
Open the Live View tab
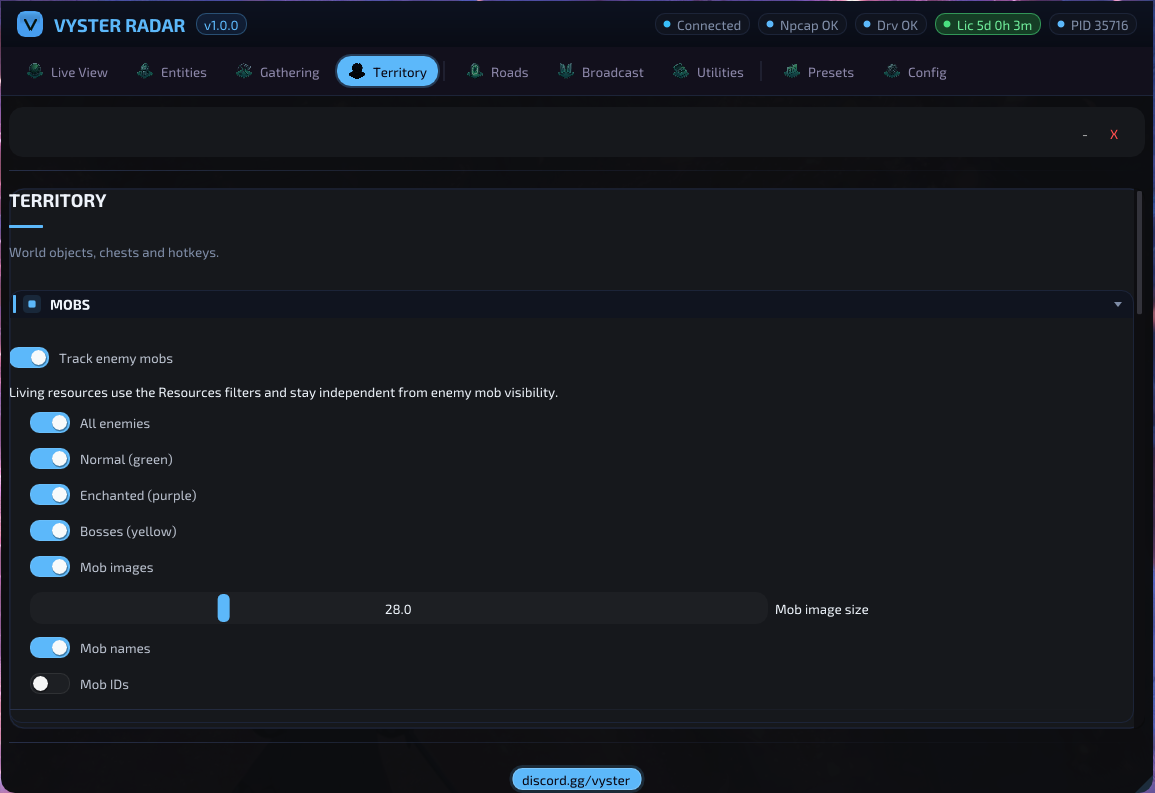67,71
